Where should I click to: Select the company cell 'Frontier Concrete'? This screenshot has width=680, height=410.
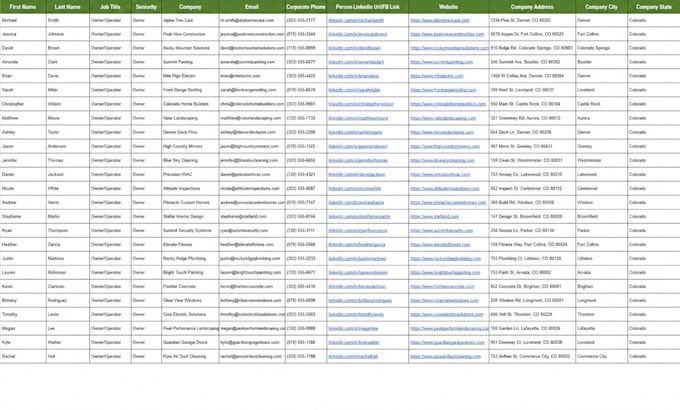click(190, 287)
